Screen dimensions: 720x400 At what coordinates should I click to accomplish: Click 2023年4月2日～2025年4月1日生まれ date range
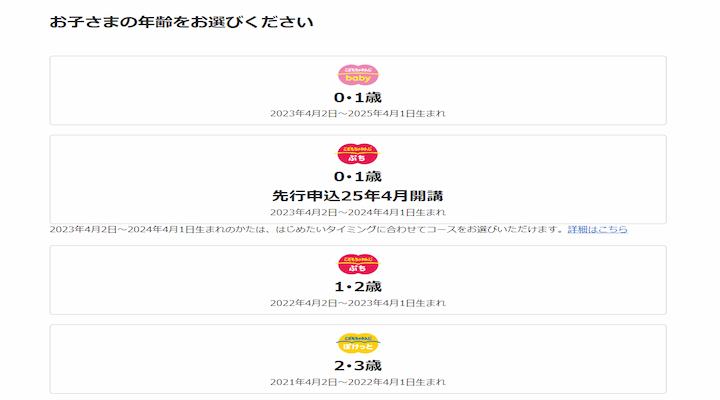click(358, 113)
